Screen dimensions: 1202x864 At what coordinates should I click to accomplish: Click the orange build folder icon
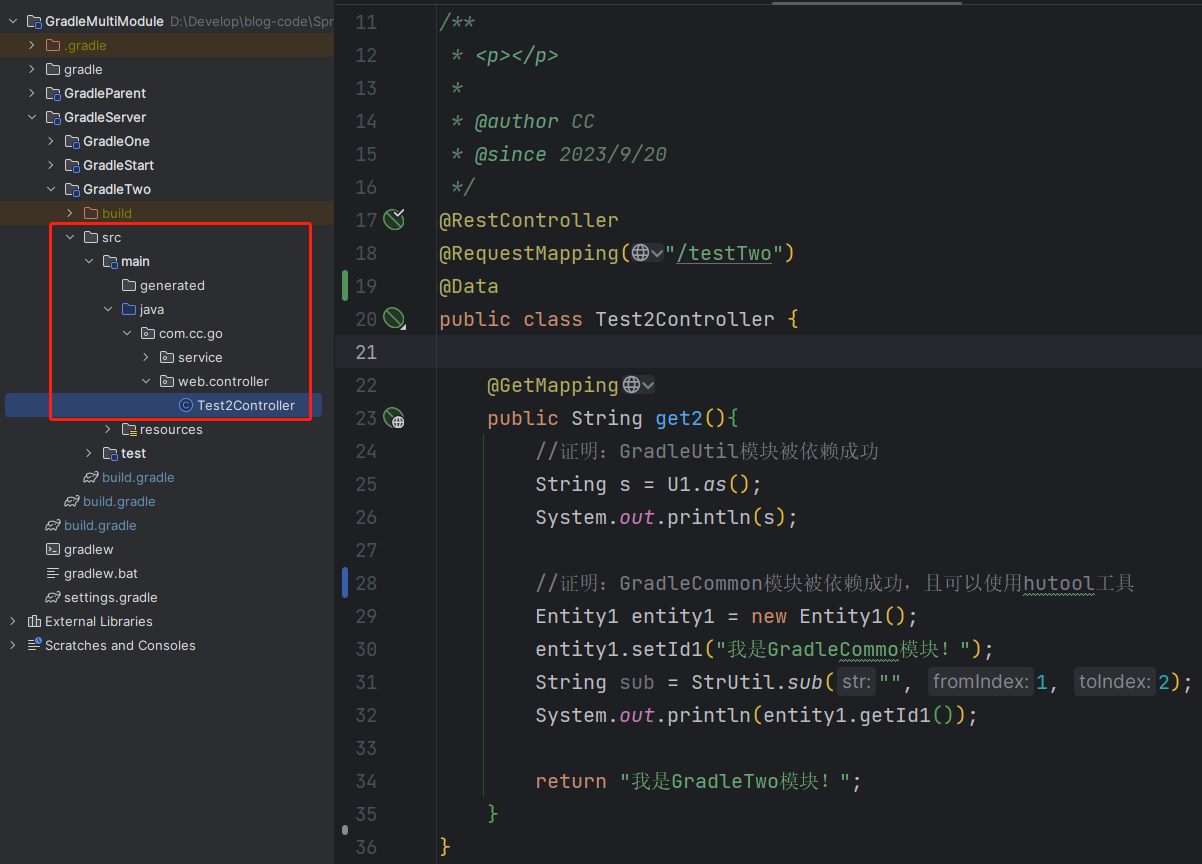(x=91, y=213)
